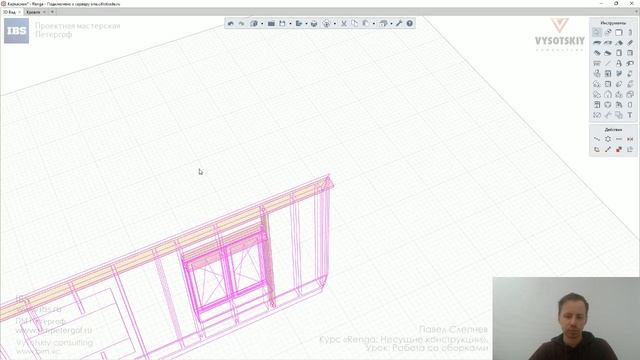The image size is (640, 360).
Task: Click the horizontal line icon in Действия panel
Action: point(619,139)
